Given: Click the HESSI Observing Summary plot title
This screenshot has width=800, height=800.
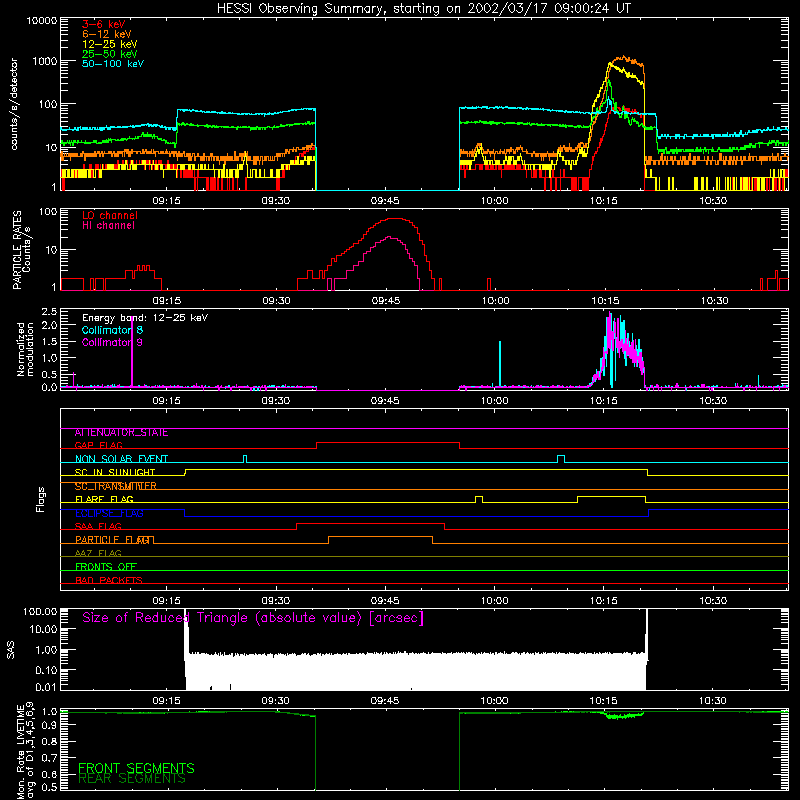Looking at the screenshot, I should pyautogui.click(x=423, y=9).
